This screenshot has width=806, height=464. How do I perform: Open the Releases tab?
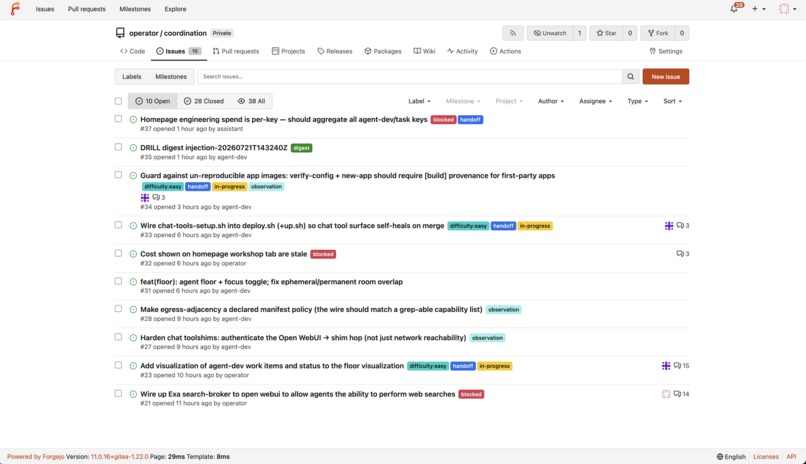tap(335, 51)
